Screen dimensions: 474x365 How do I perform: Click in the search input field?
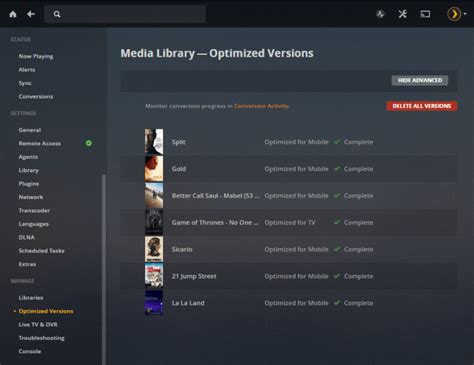(125, 14)
